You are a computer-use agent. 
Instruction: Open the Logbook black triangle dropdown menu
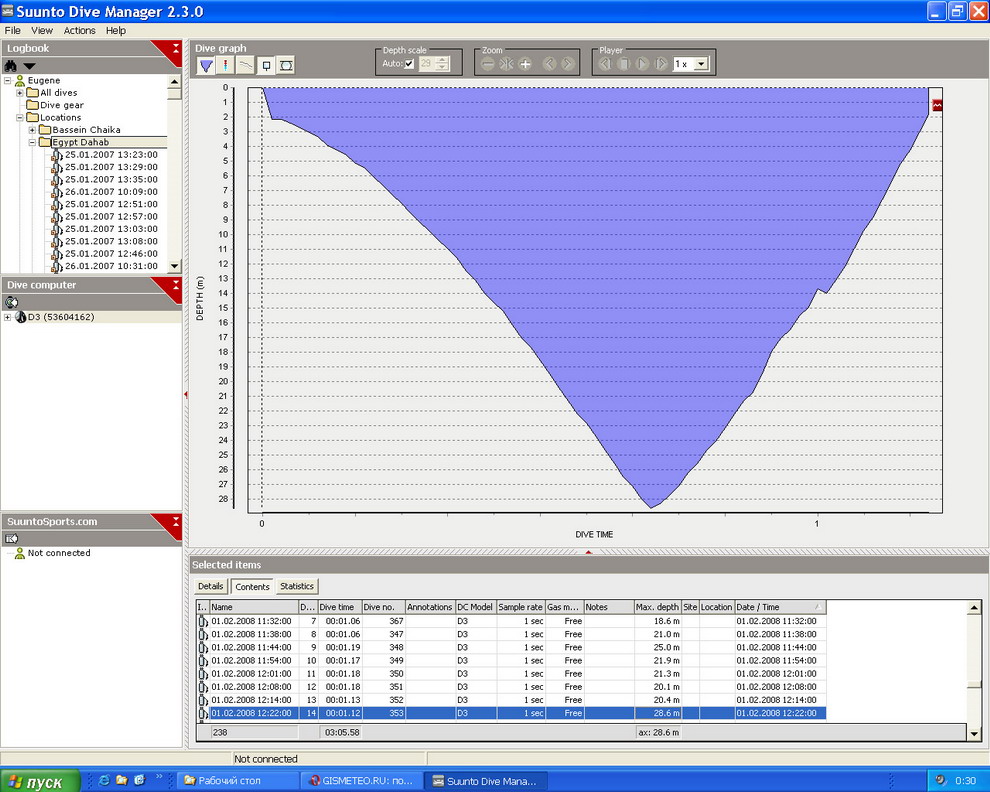pos(29,66)
